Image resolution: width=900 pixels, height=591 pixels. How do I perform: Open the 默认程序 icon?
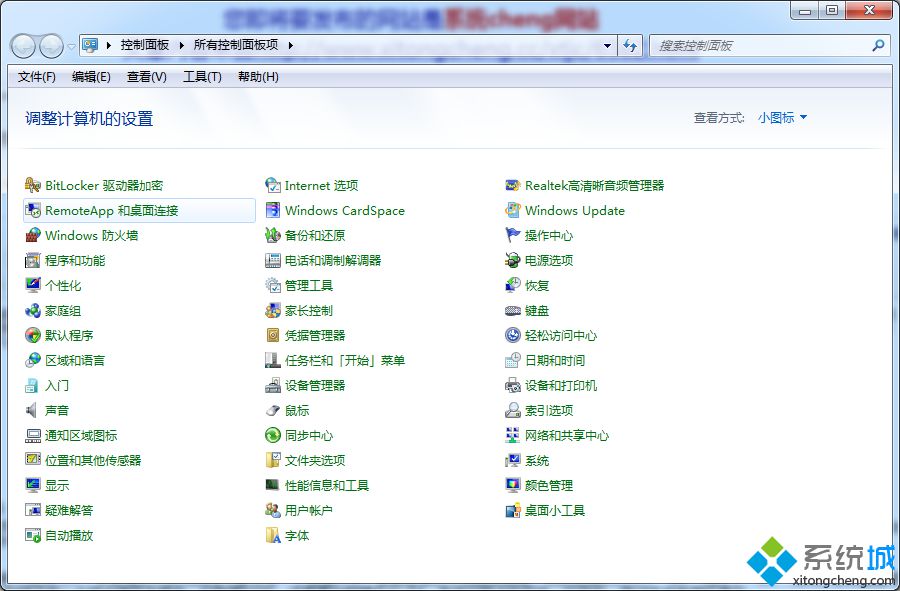(33, 335)
